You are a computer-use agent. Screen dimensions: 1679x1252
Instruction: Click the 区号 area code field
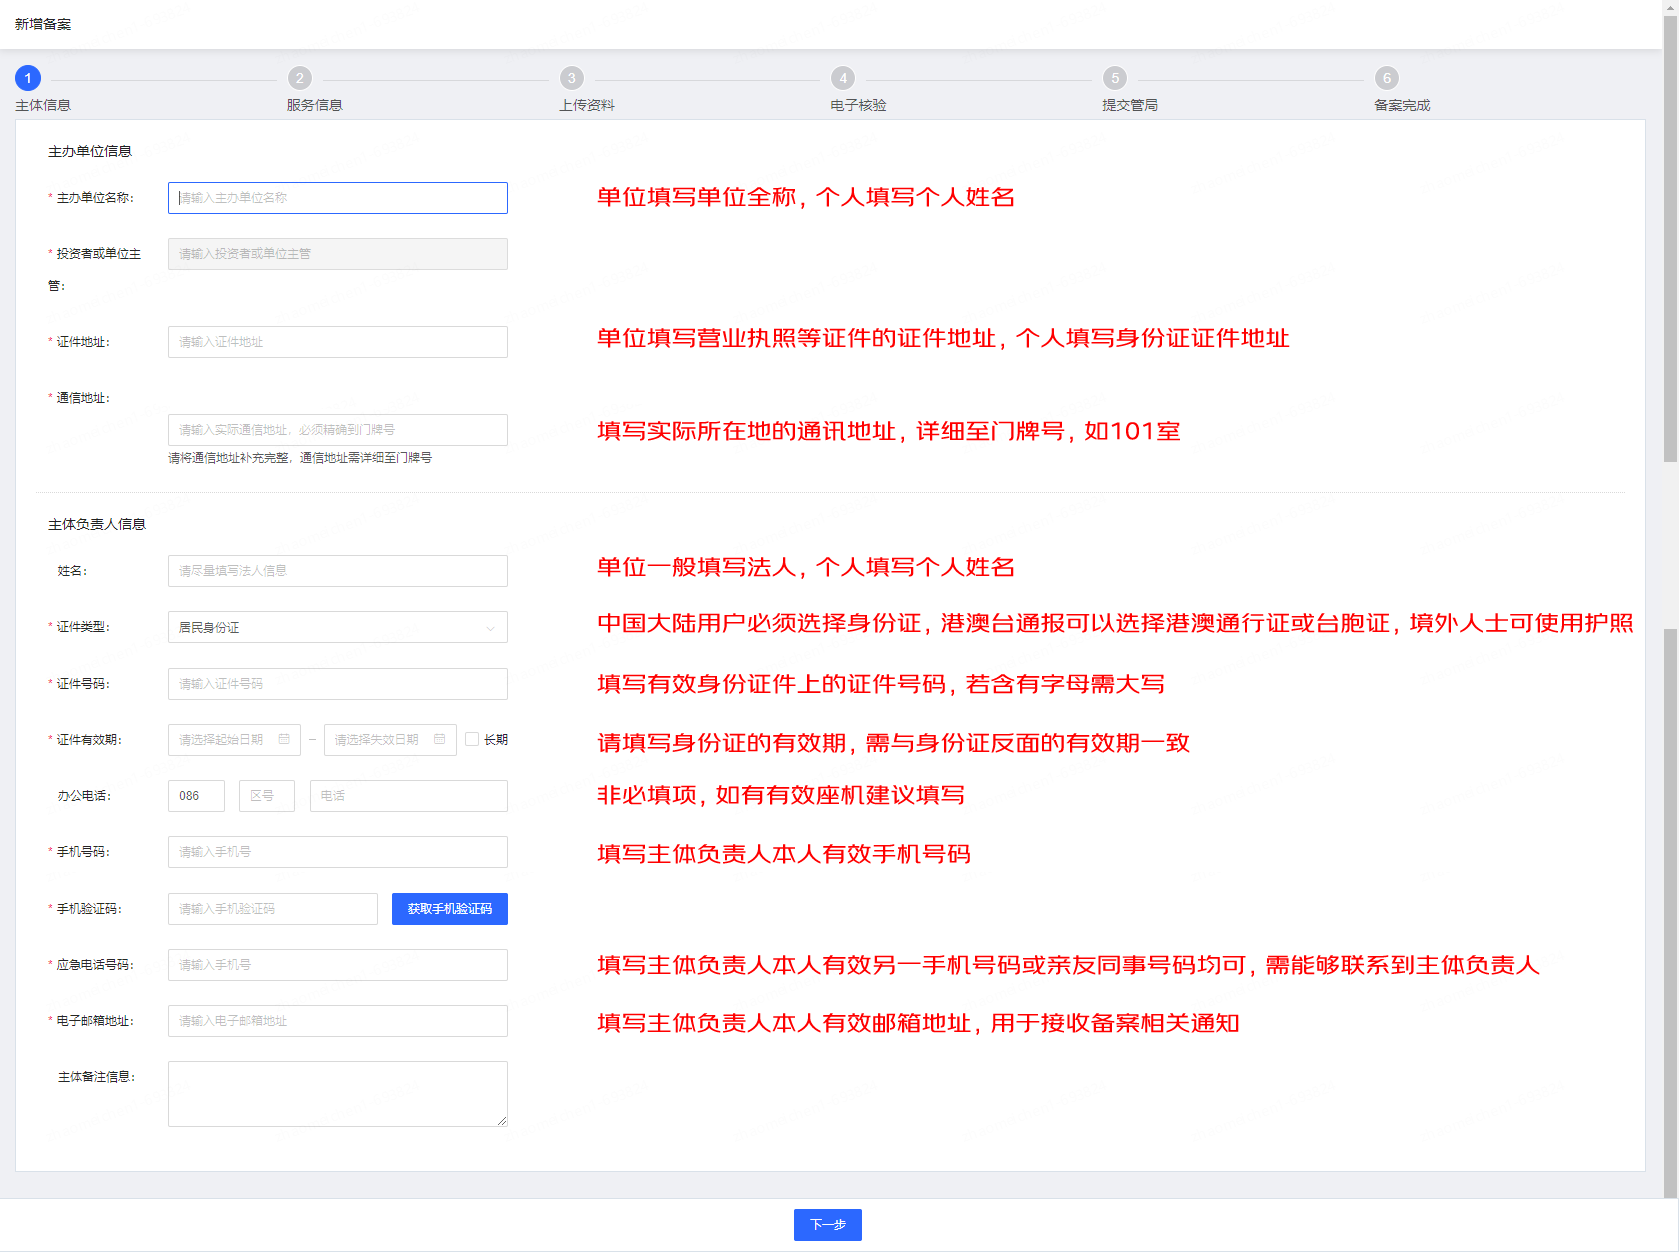pos(267,796)
